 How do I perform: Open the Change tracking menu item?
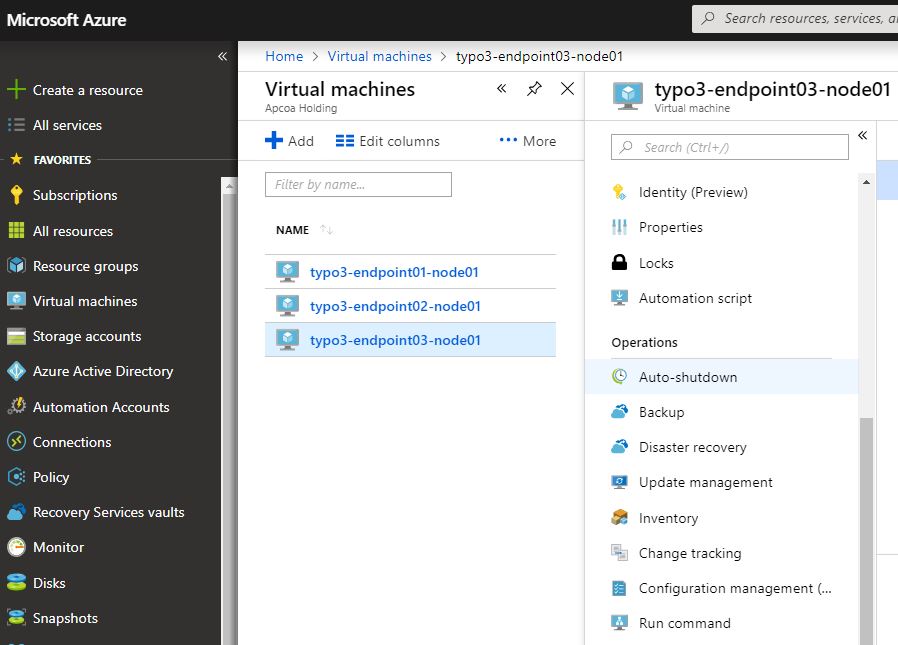tap(722, 553)
